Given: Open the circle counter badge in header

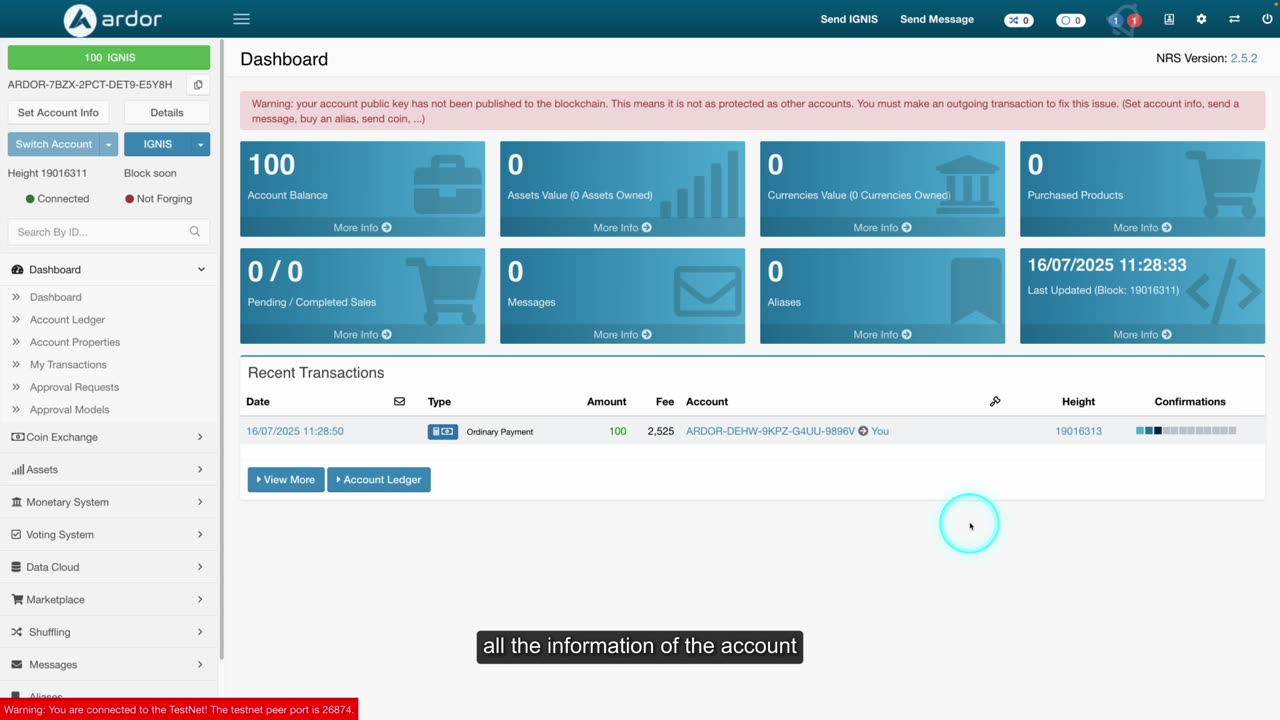Looking at the screenshot, I should coord(1071,20).
